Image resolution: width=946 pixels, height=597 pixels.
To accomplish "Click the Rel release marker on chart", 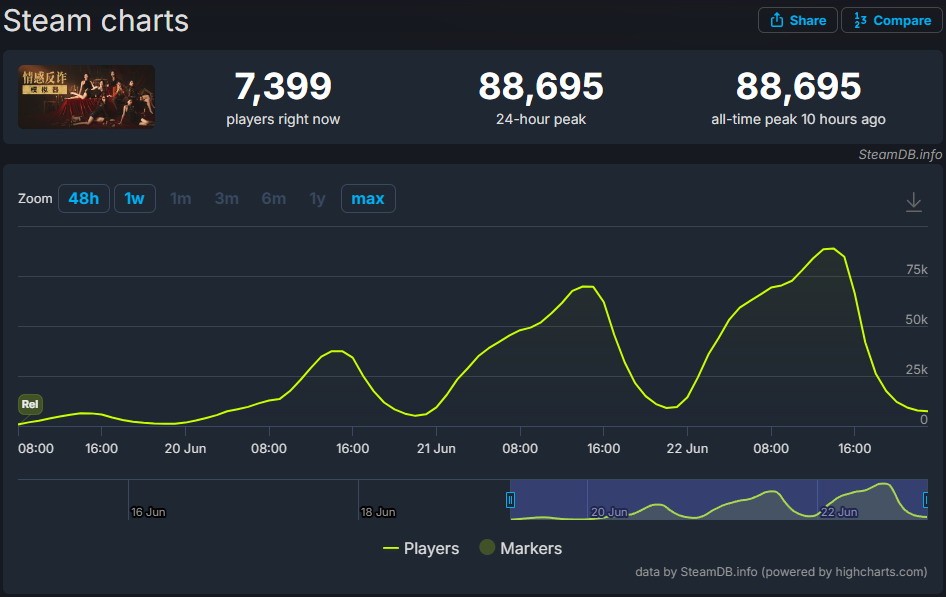I will [30, 405].
